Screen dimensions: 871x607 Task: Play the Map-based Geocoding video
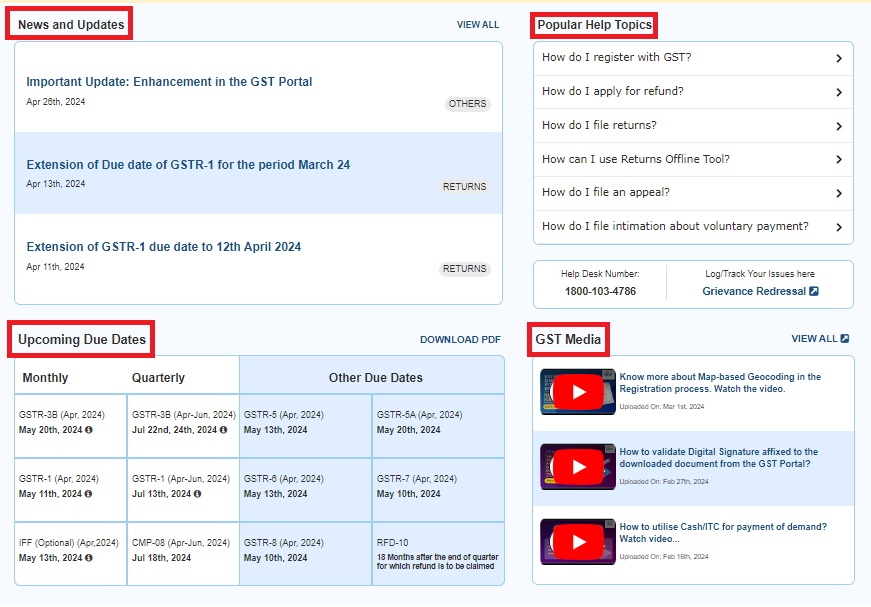578,392
